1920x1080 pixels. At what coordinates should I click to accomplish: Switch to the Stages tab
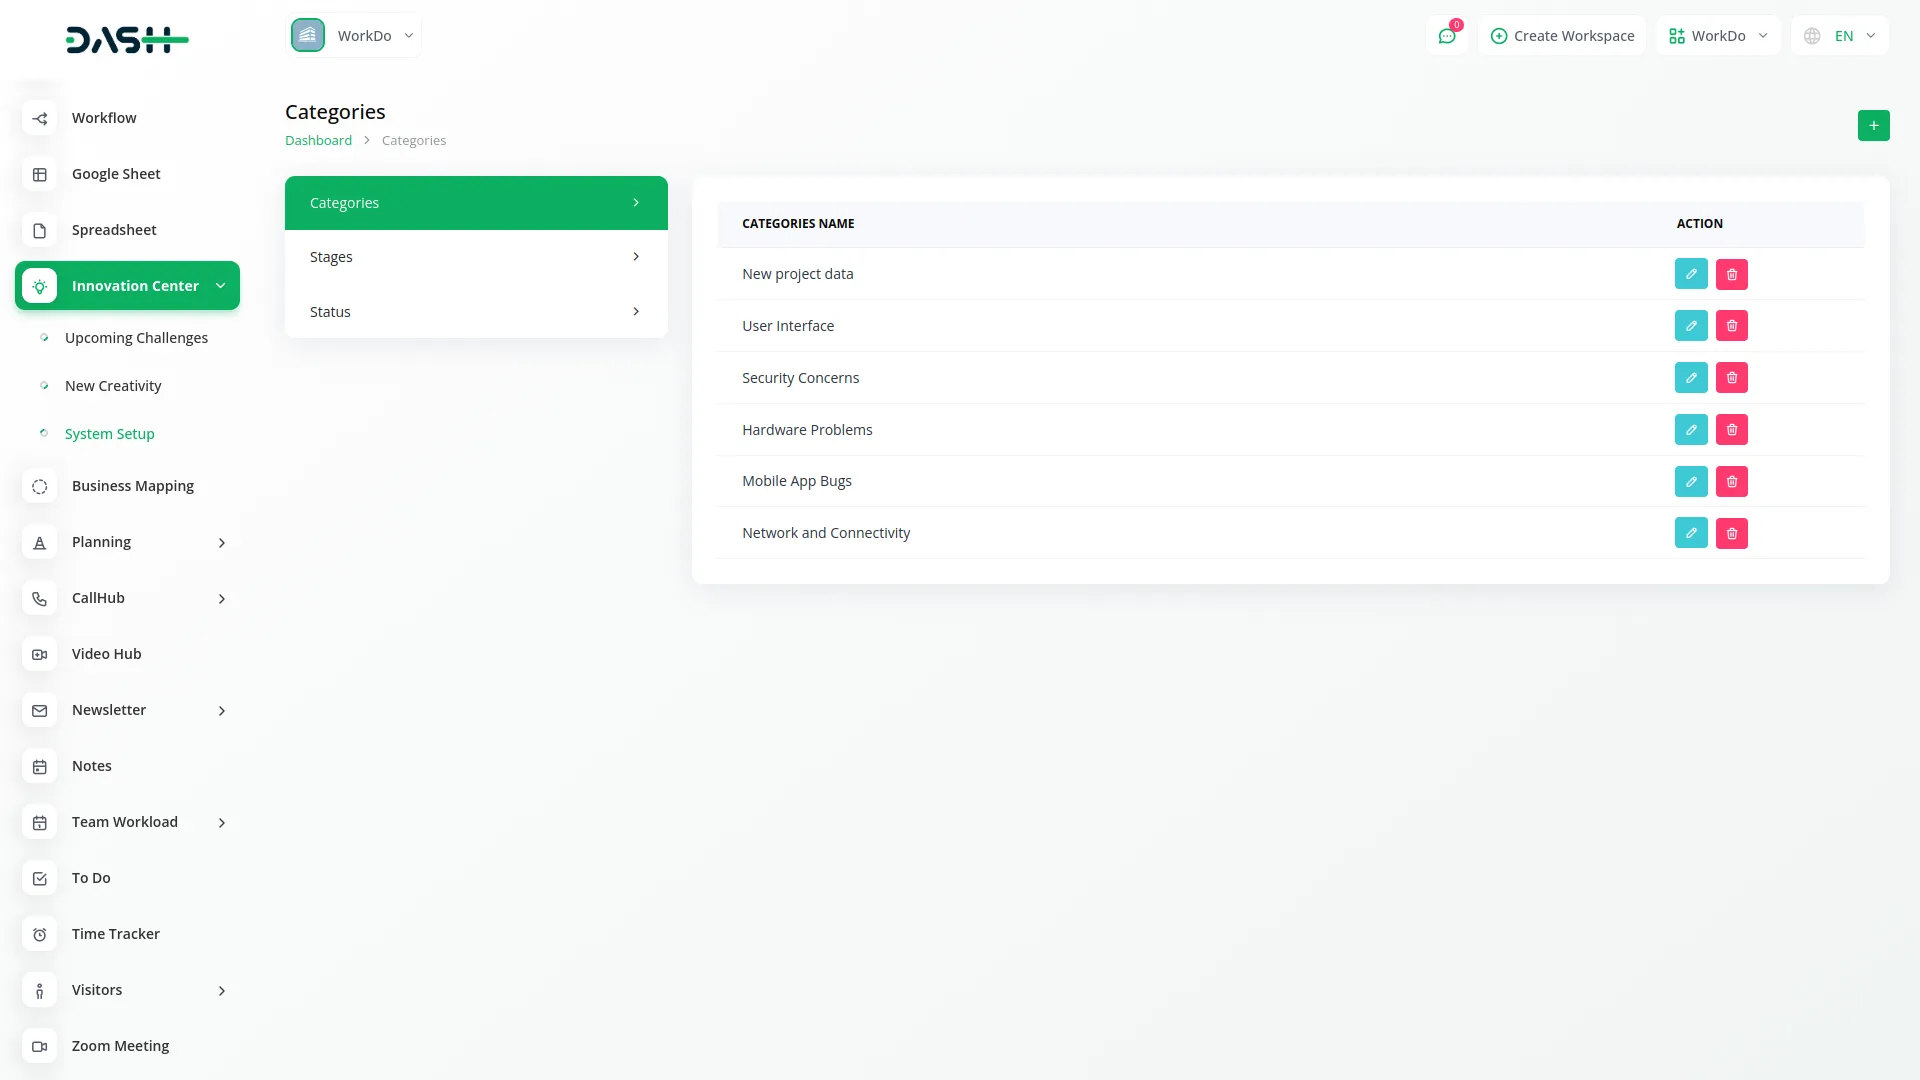tap(476, 257)
